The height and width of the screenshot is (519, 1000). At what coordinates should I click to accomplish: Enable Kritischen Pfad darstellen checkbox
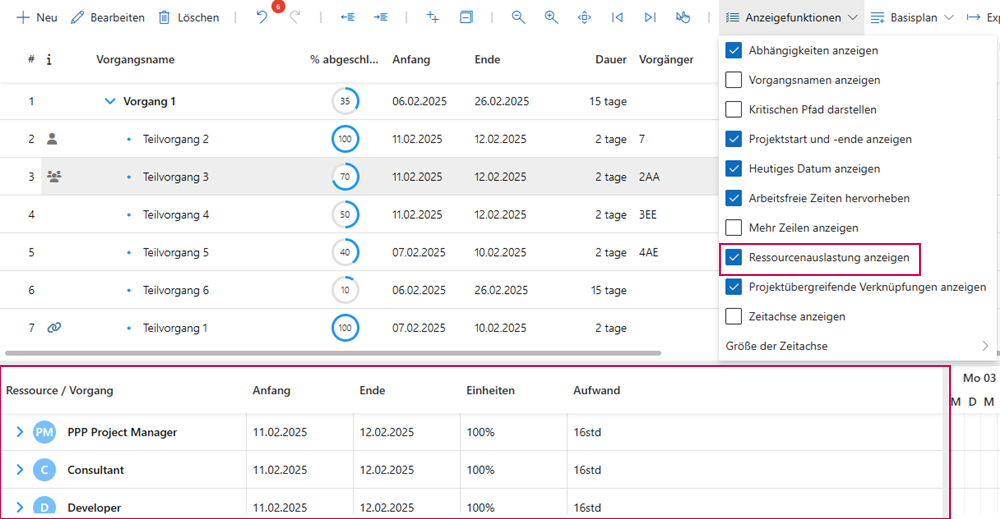[x=733, y=110]
